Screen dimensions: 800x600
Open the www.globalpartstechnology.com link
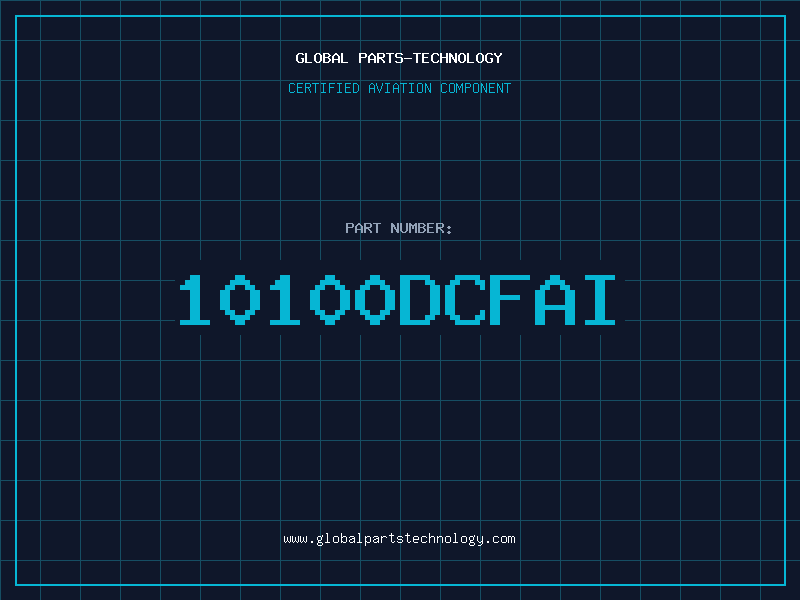coord(399,539)
